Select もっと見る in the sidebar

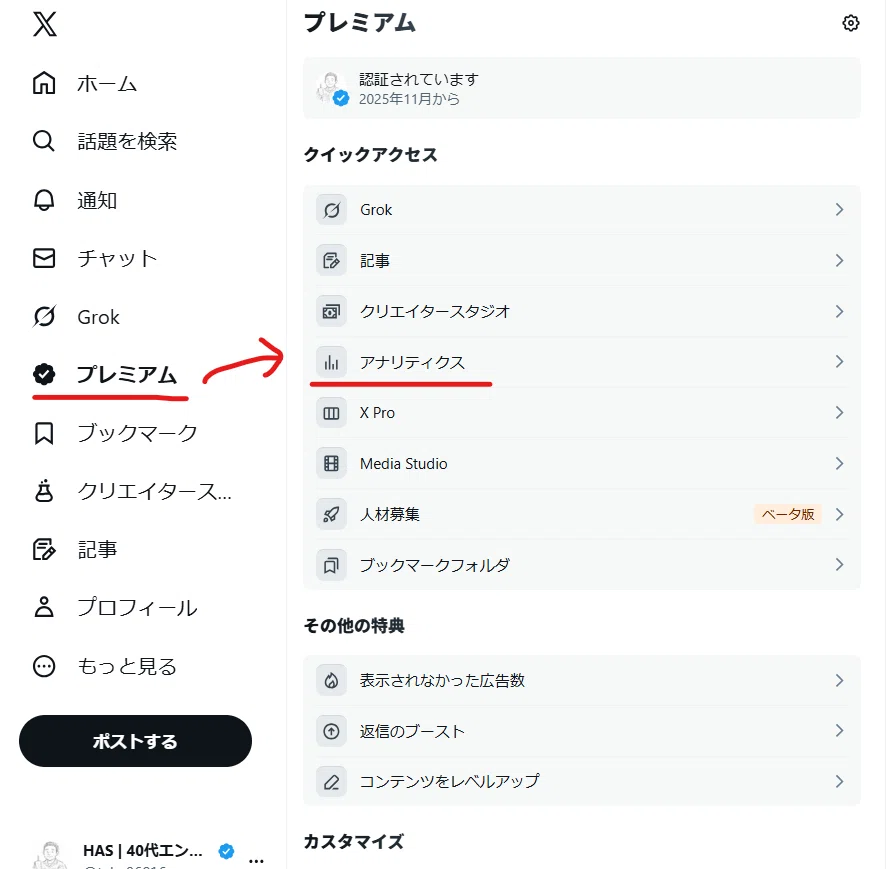coord(105,666)
